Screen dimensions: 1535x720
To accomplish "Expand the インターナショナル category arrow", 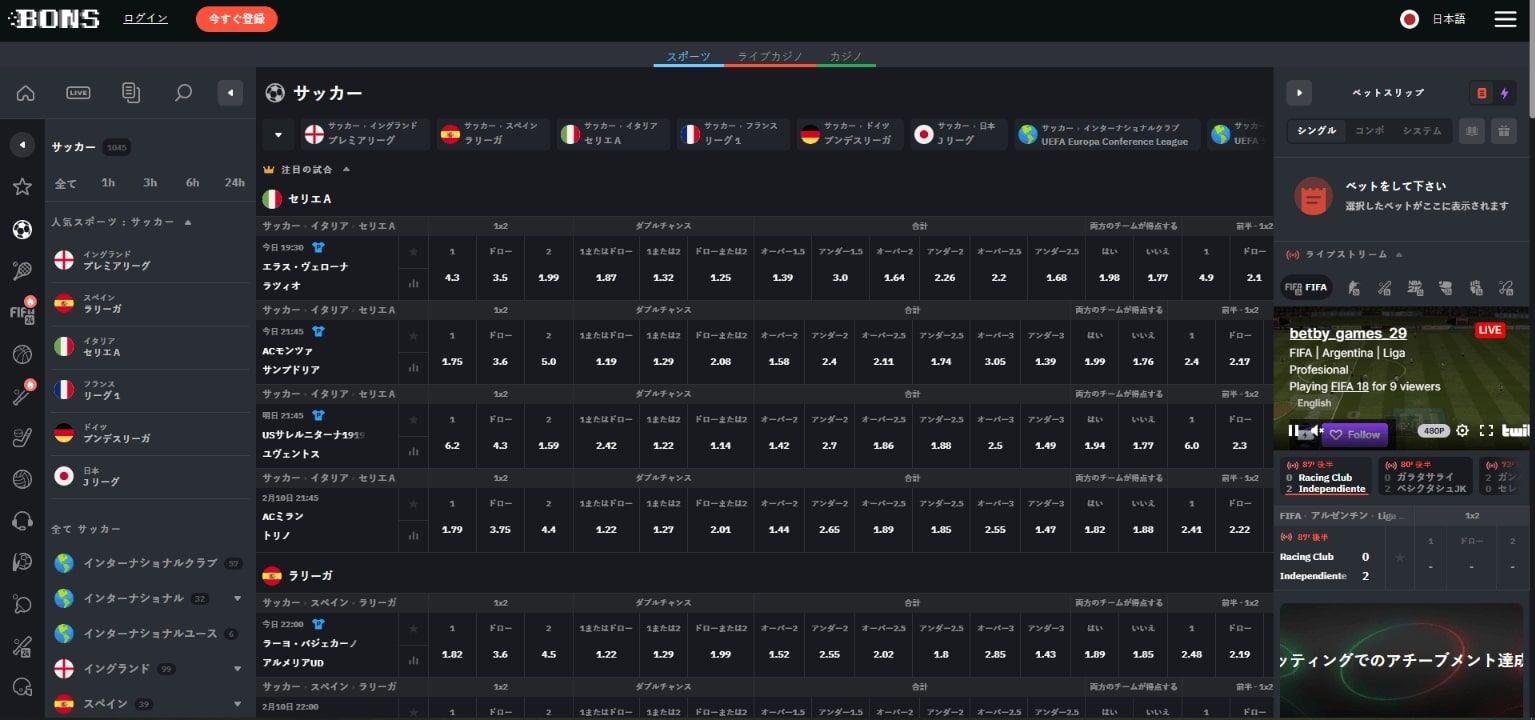I will [x=237, y=599].
